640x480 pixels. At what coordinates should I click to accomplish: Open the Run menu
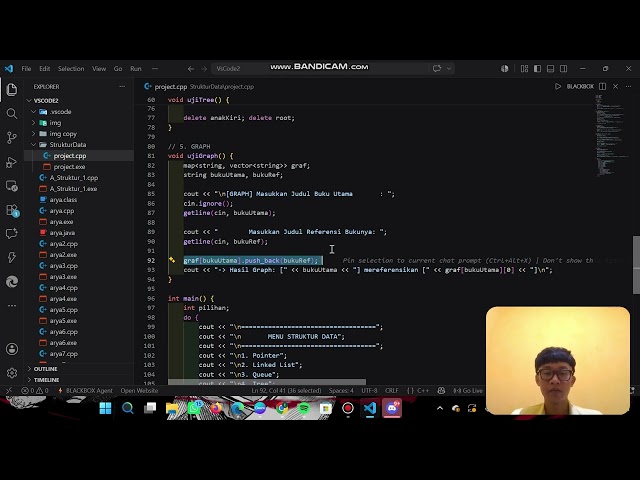click(136, 69)
